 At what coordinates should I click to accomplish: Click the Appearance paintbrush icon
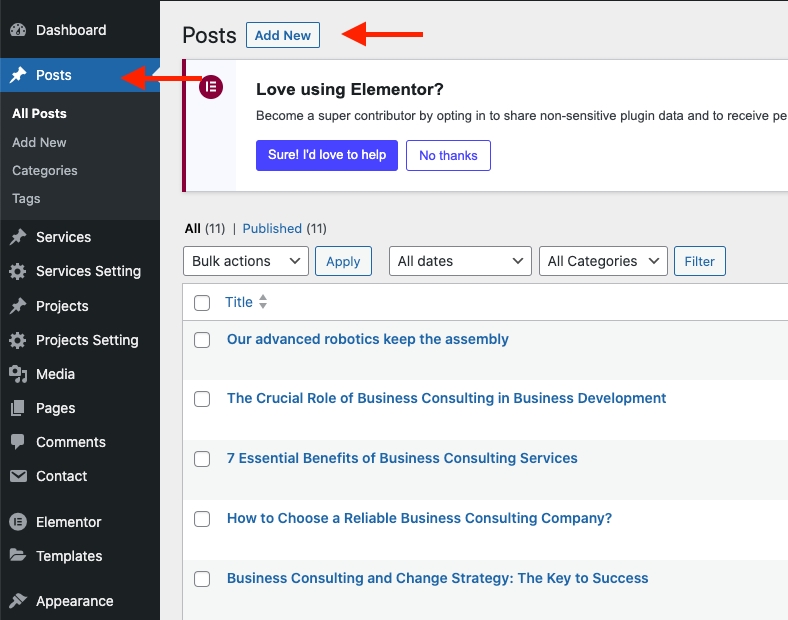click(x=17, y=601)
